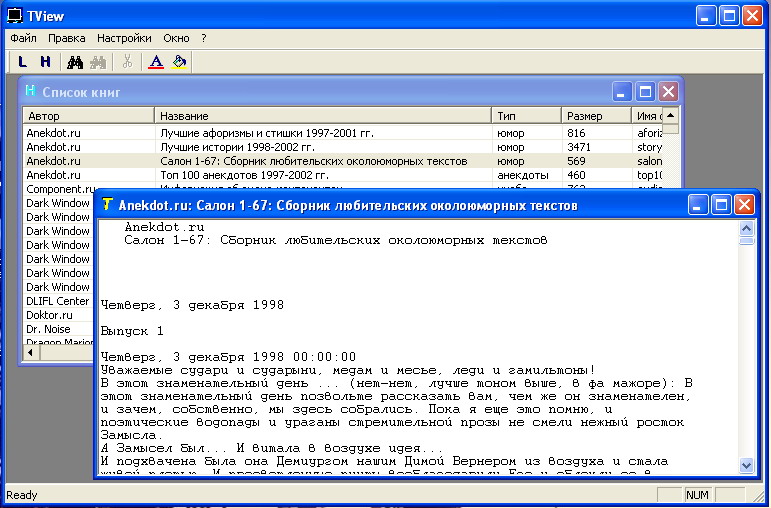This screenshot has height=508, width=771.
Task: Open the Настройки menu
Action: point(124,38)
